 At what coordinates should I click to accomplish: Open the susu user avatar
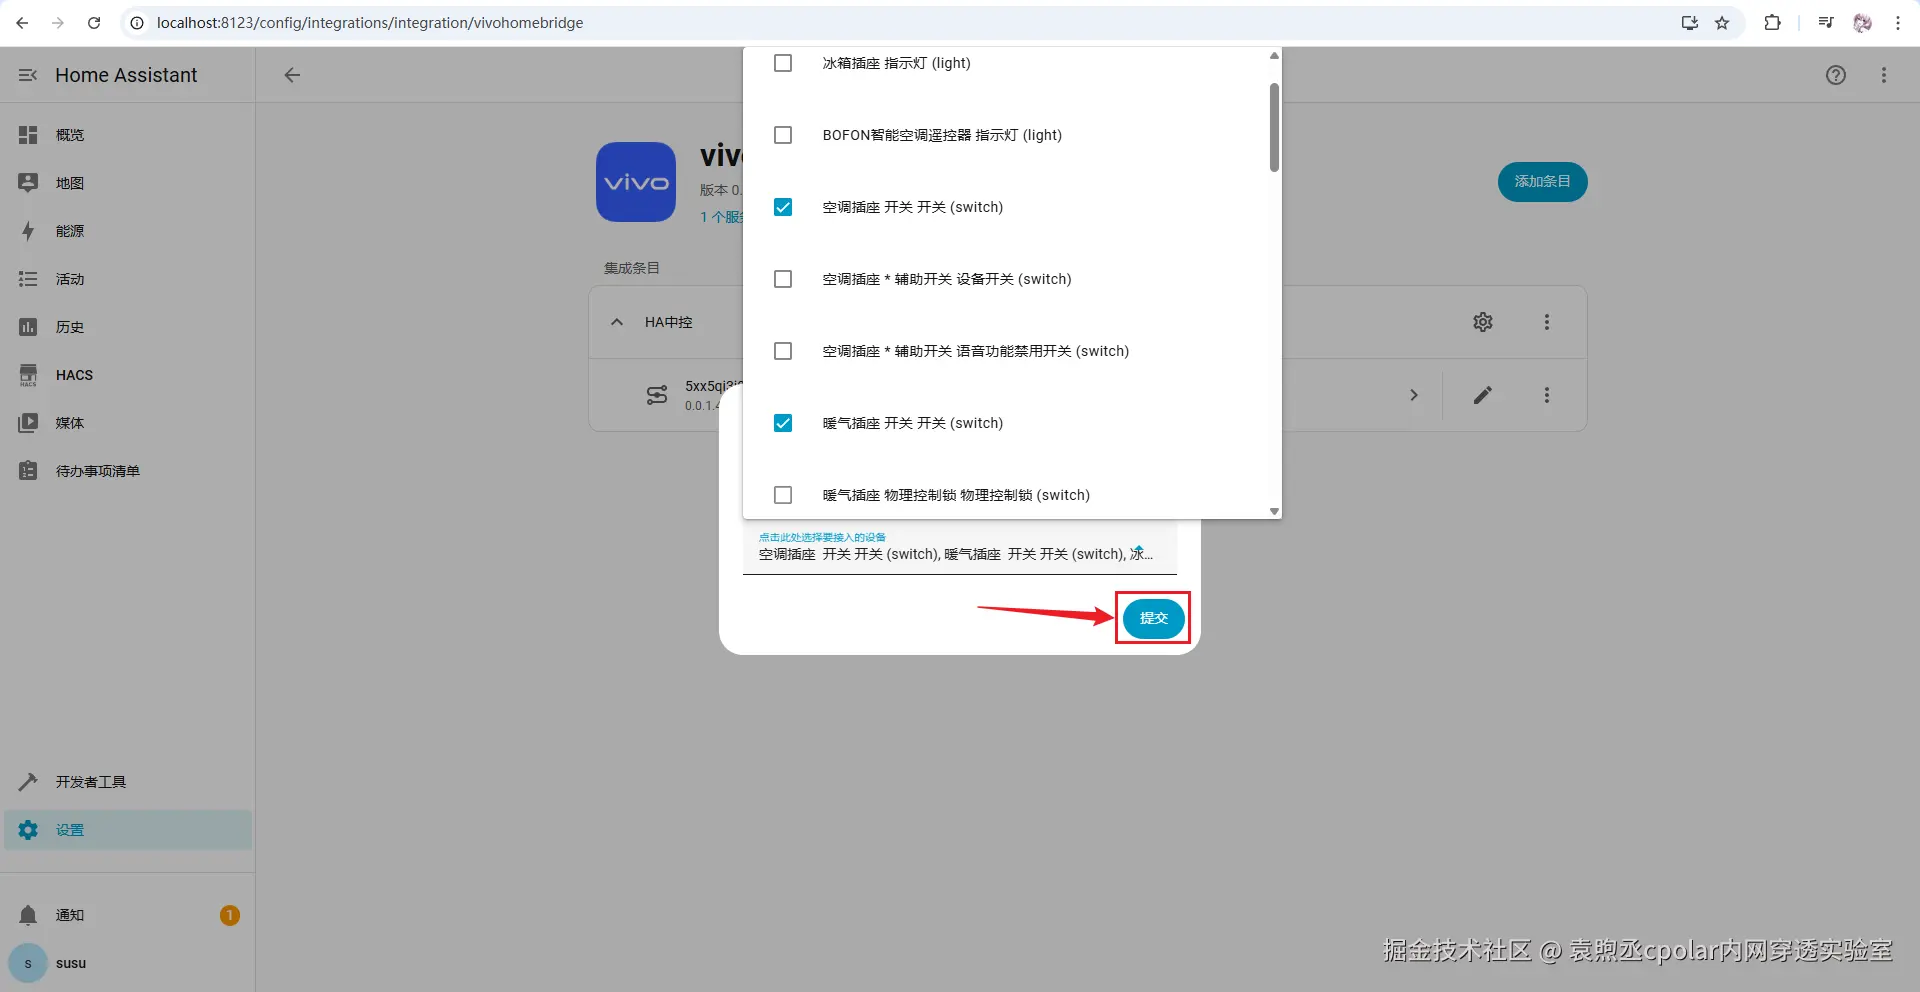click(28, 963)
